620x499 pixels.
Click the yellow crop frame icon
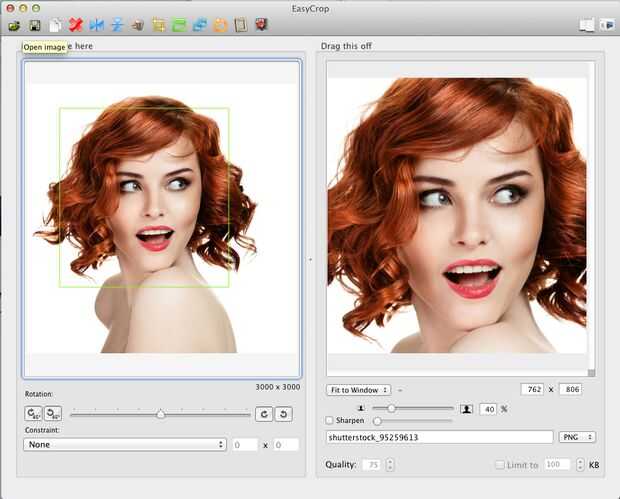pyautogui.click(x=159, y=25)
